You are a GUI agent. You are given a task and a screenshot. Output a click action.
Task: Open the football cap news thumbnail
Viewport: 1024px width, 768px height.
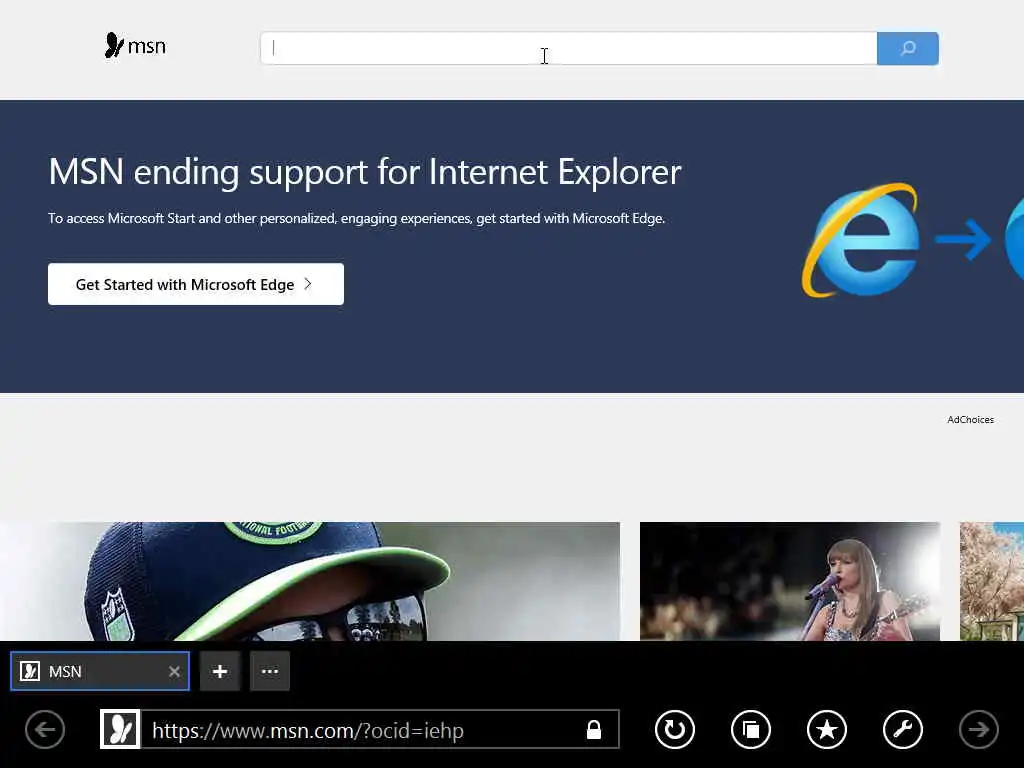310,581
